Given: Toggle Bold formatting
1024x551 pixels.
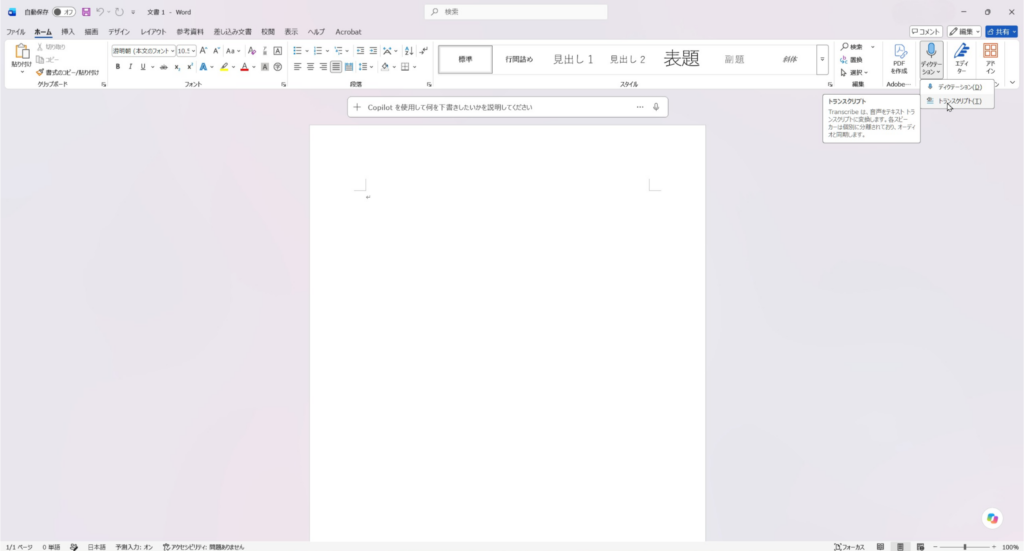Looking at the screenshot, I should click(x=118, y=67).
